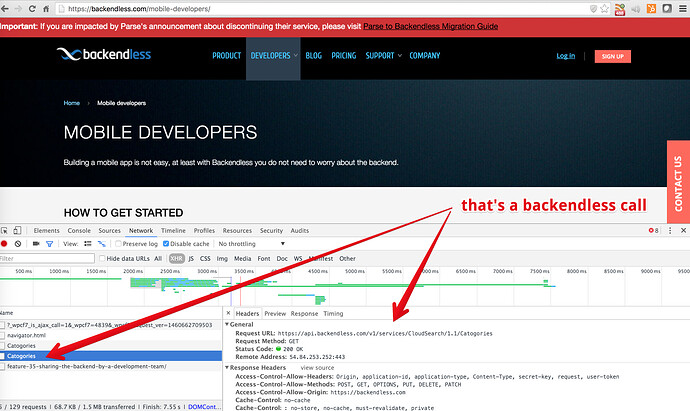Click the shield icon in address bar
Image resolution: width=690 pixels, height=411 pixels.
(593, 9)
